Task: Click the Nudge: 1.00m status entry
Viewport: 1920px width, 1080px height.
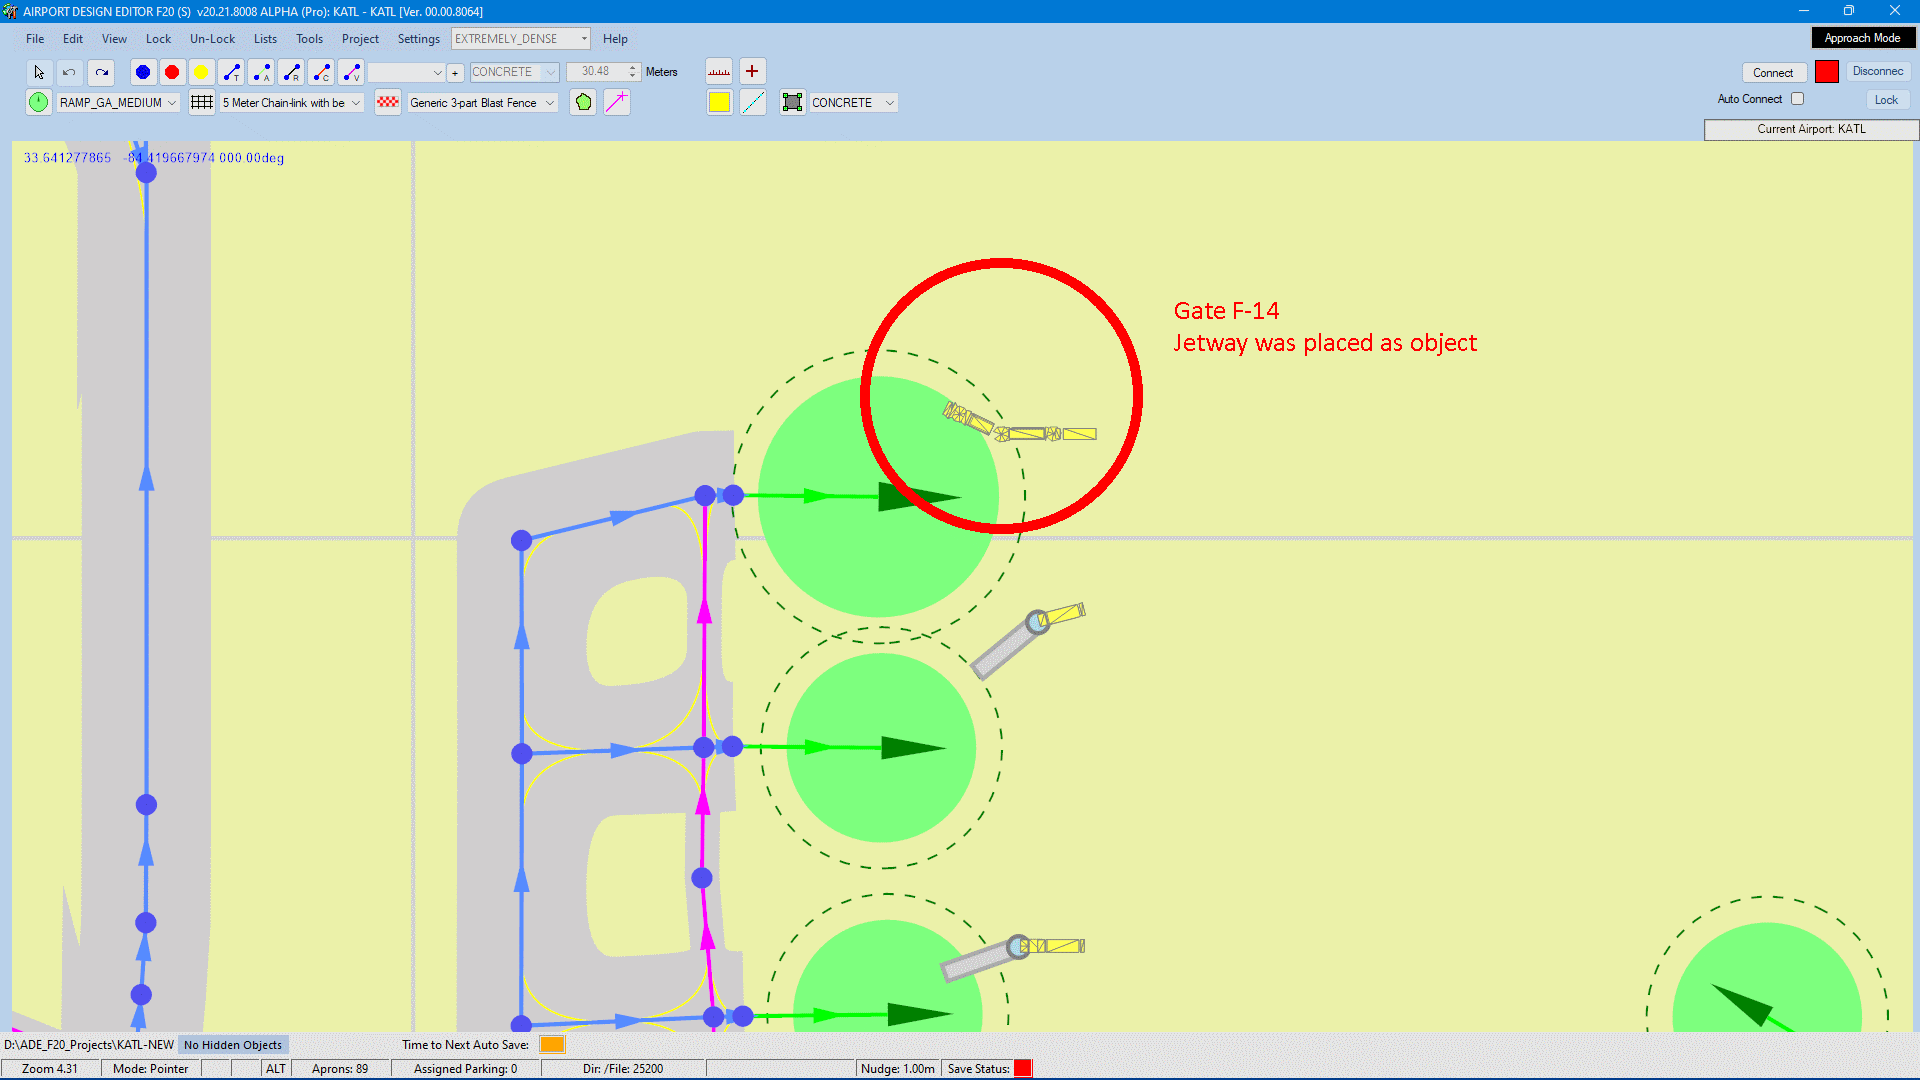Action: coord(898,1069)
